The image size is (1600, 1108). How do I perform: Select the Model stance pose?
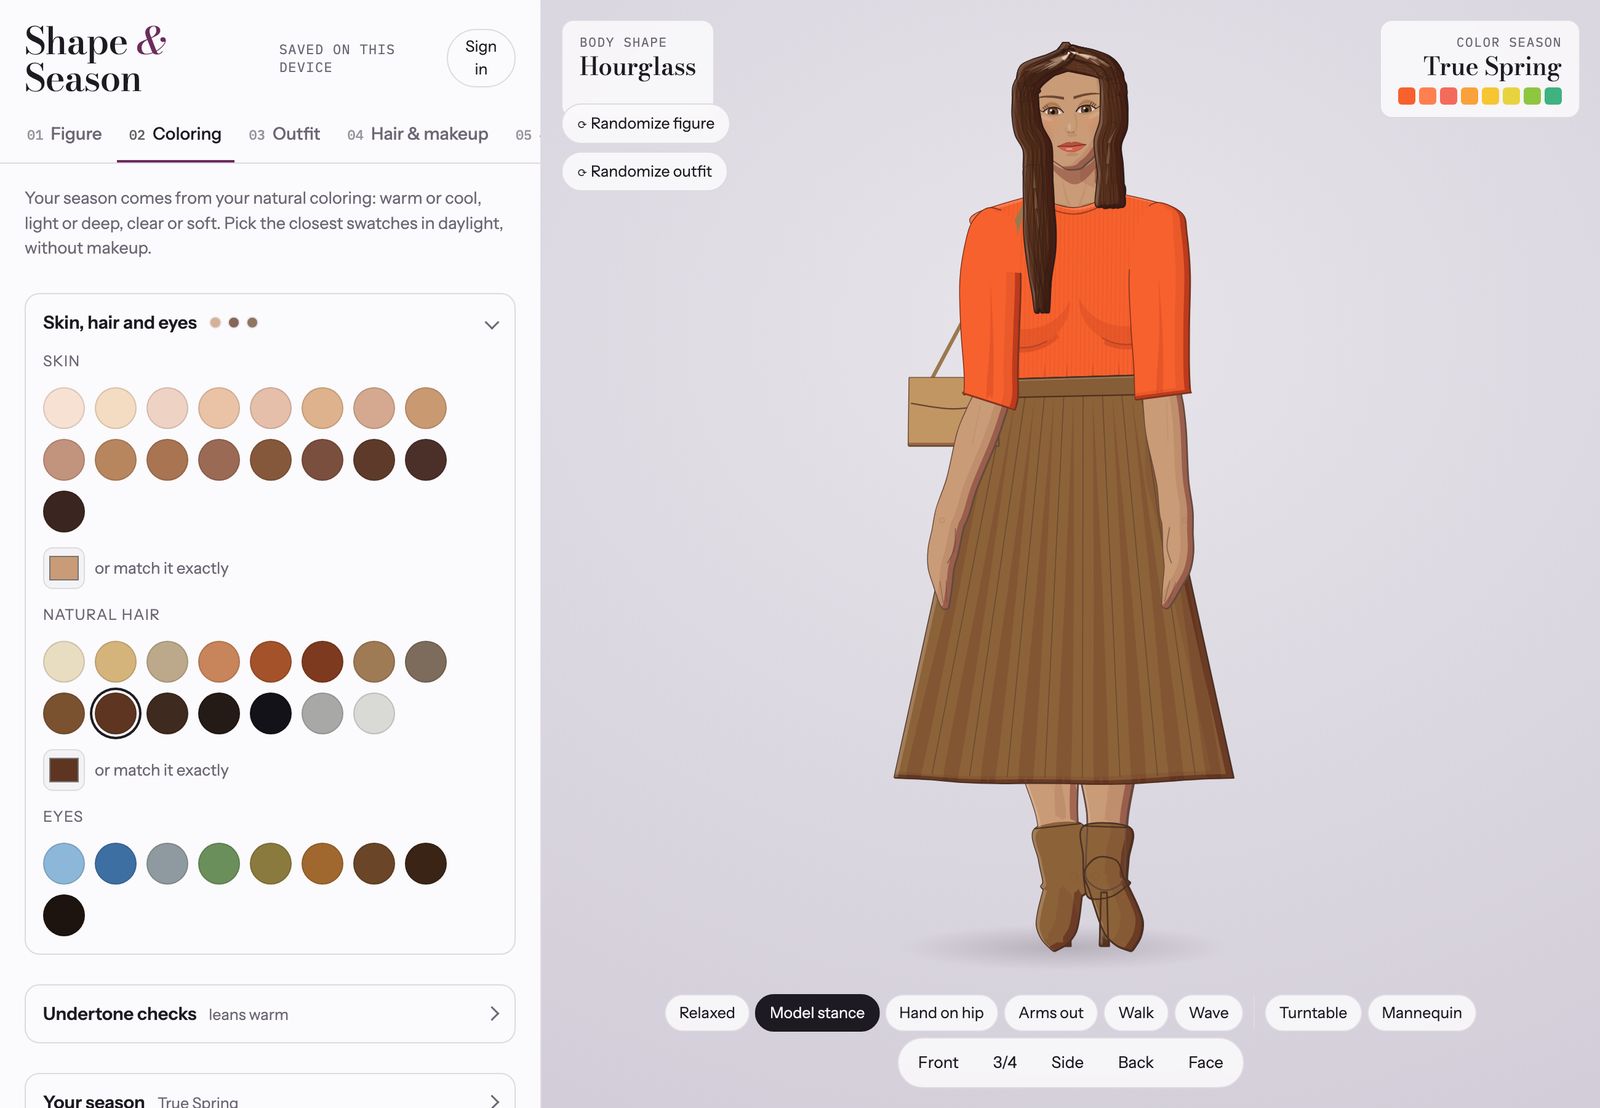[x=817, y=1013]
